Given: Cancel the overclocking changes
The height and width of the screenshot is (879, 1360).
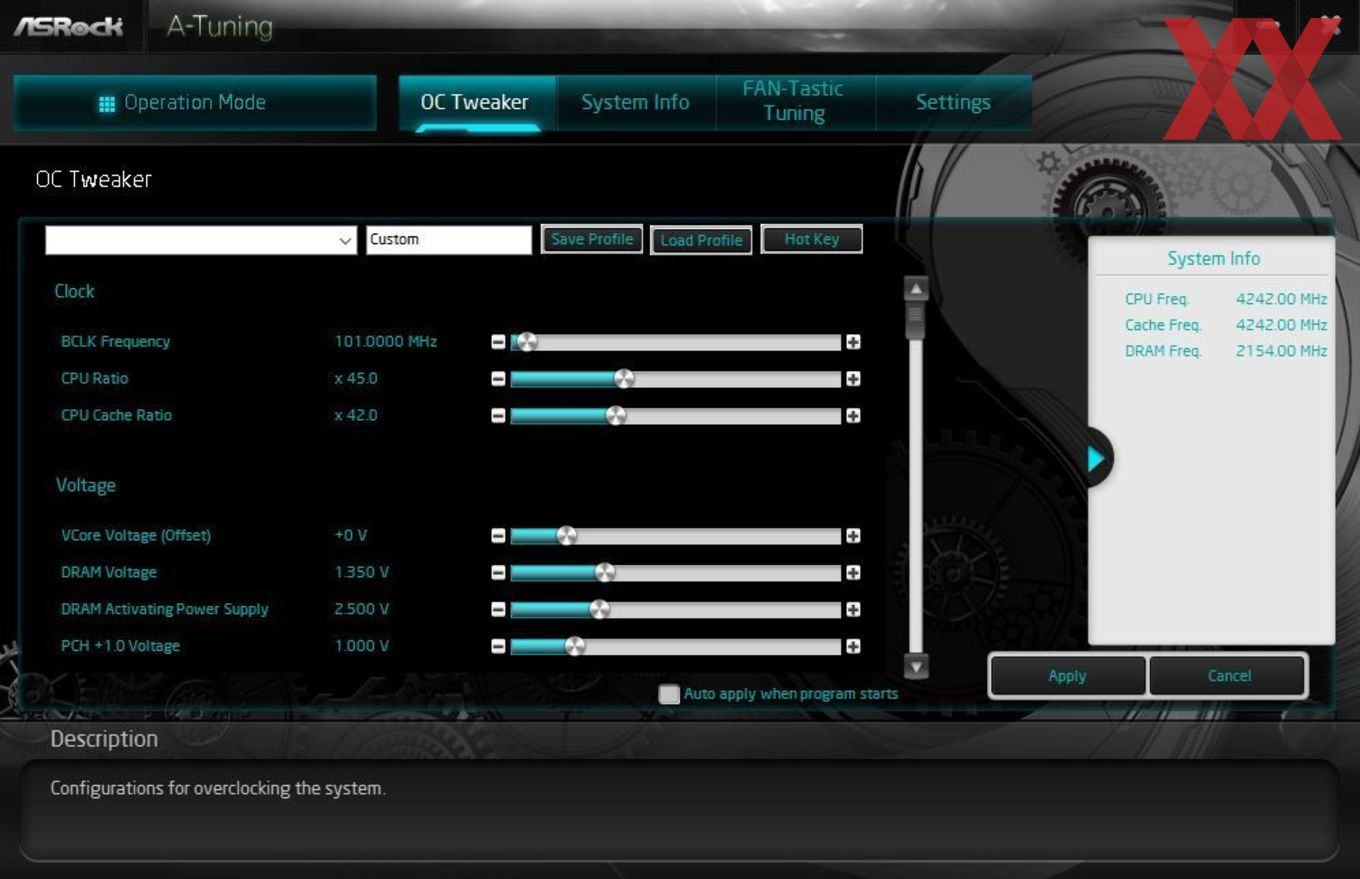Looking at the screenshot, I should coord(1229,676).
